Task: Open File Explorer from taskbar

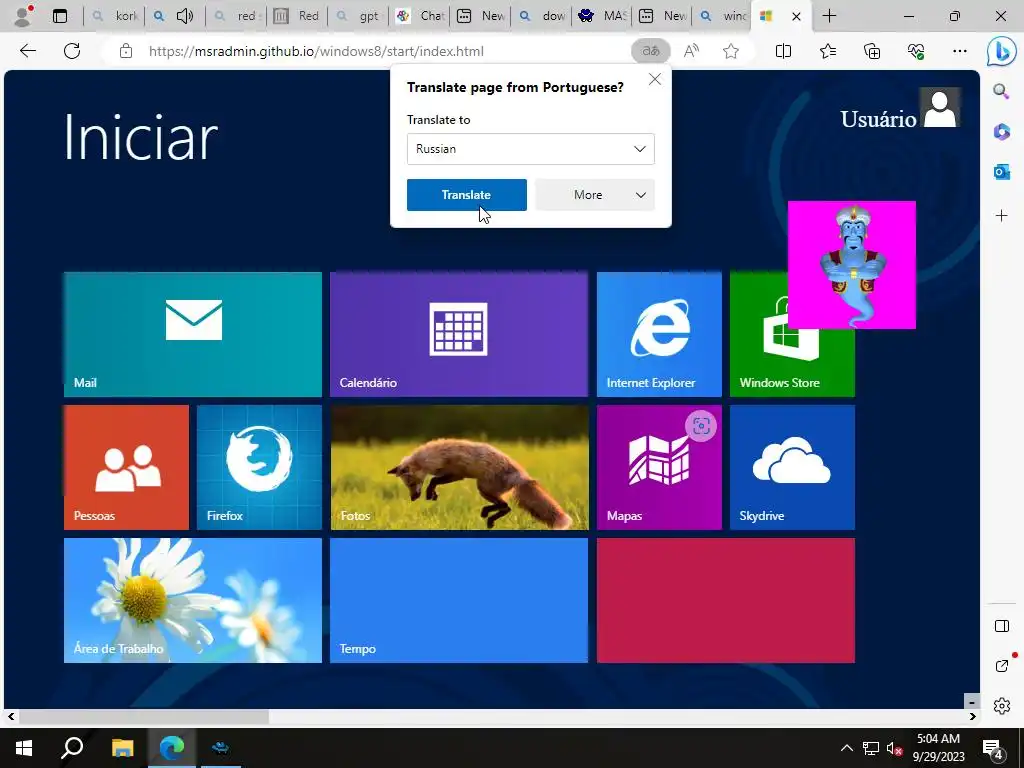Action: [122, 748]
